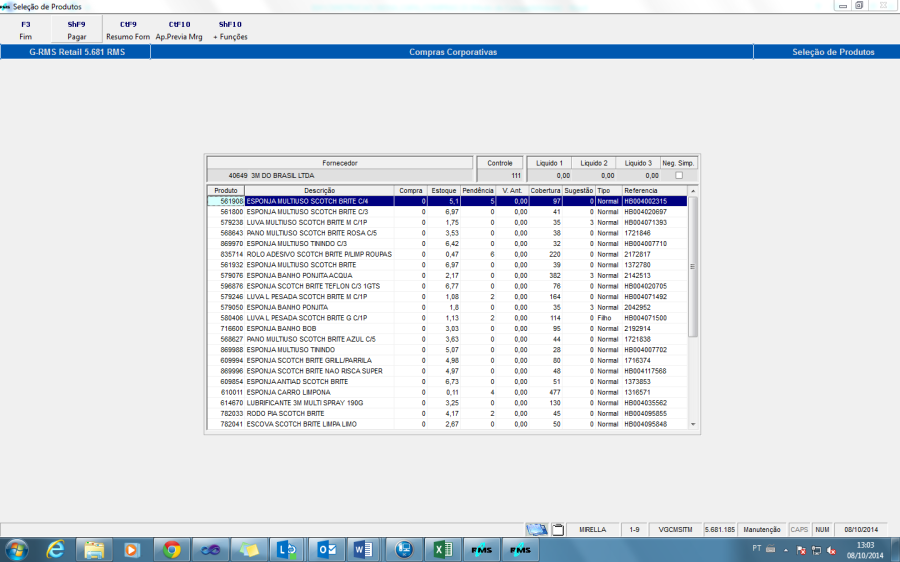The height and width of the screenshot is (562, 900).
Task: Click the monitor icon in status bar
Action: coord(537,529)
